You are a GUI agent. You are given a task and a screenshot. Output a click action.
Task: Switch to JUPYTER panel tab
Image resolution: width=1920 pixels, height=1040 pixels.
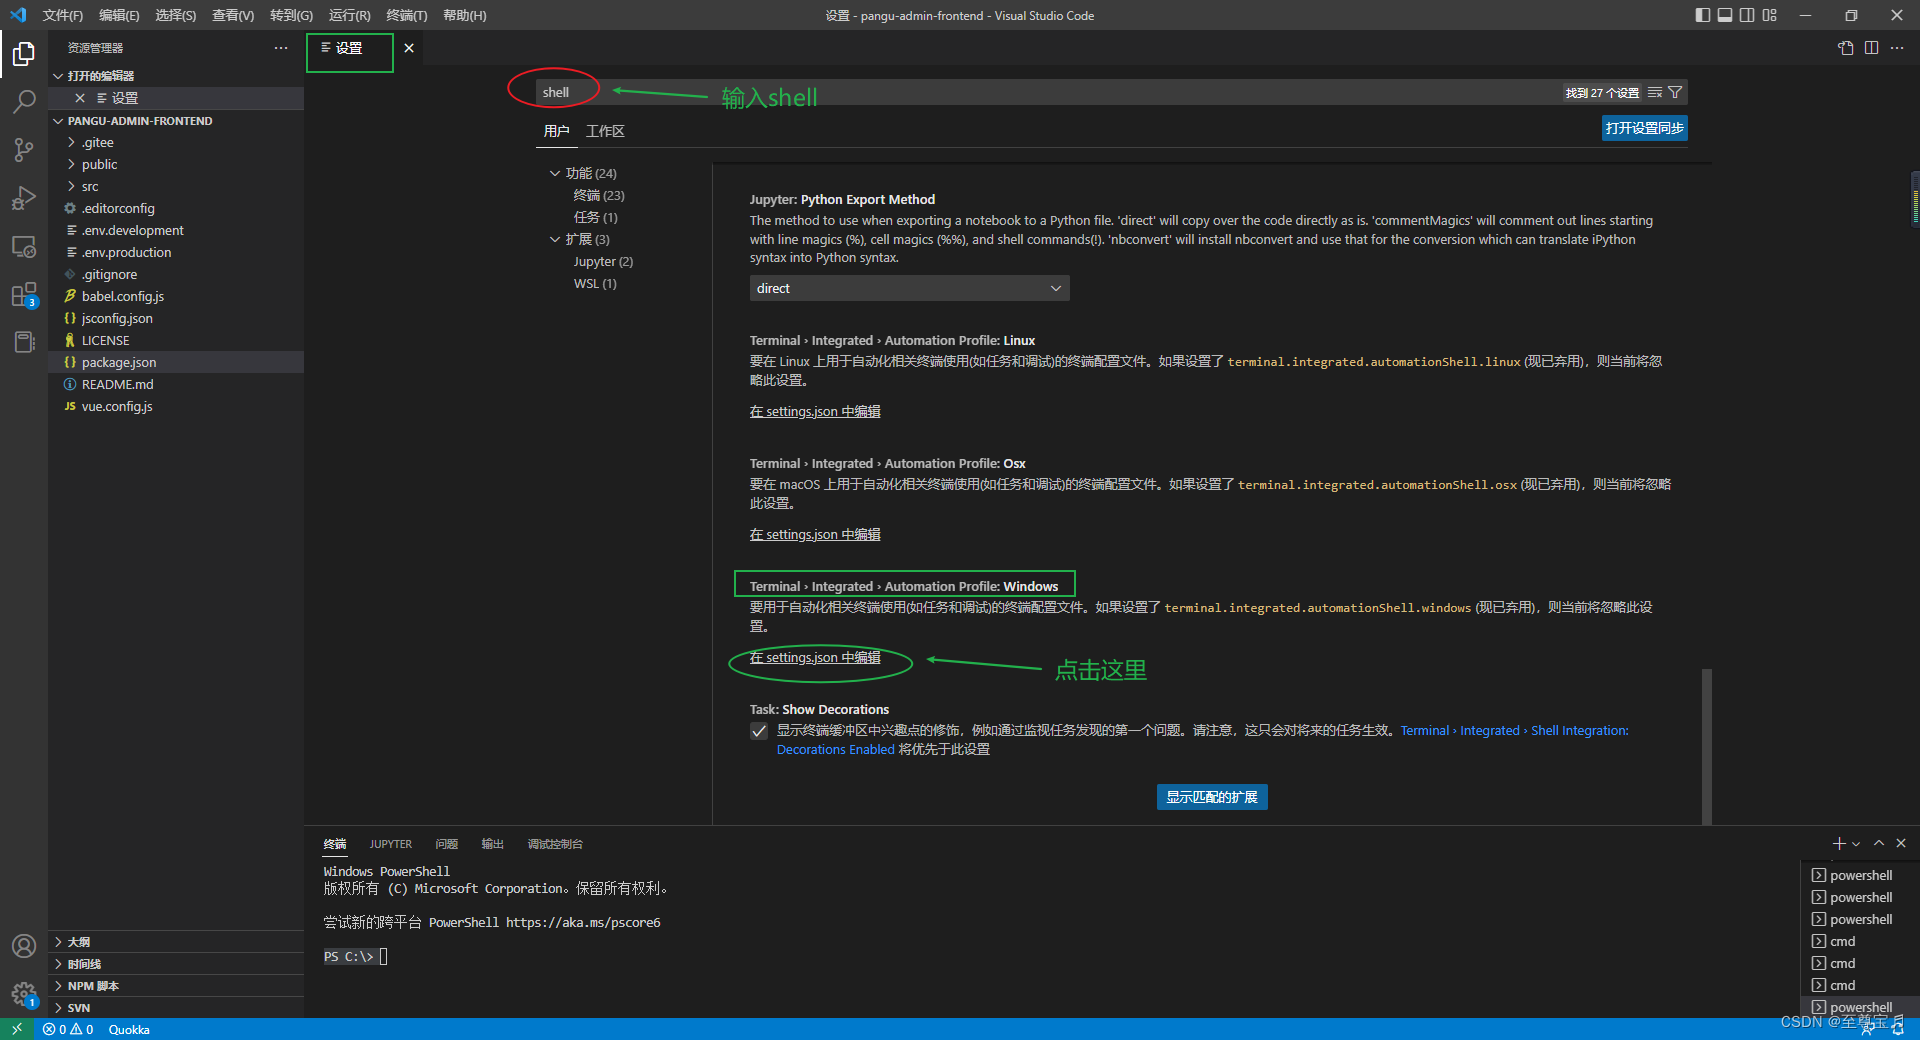390,844
